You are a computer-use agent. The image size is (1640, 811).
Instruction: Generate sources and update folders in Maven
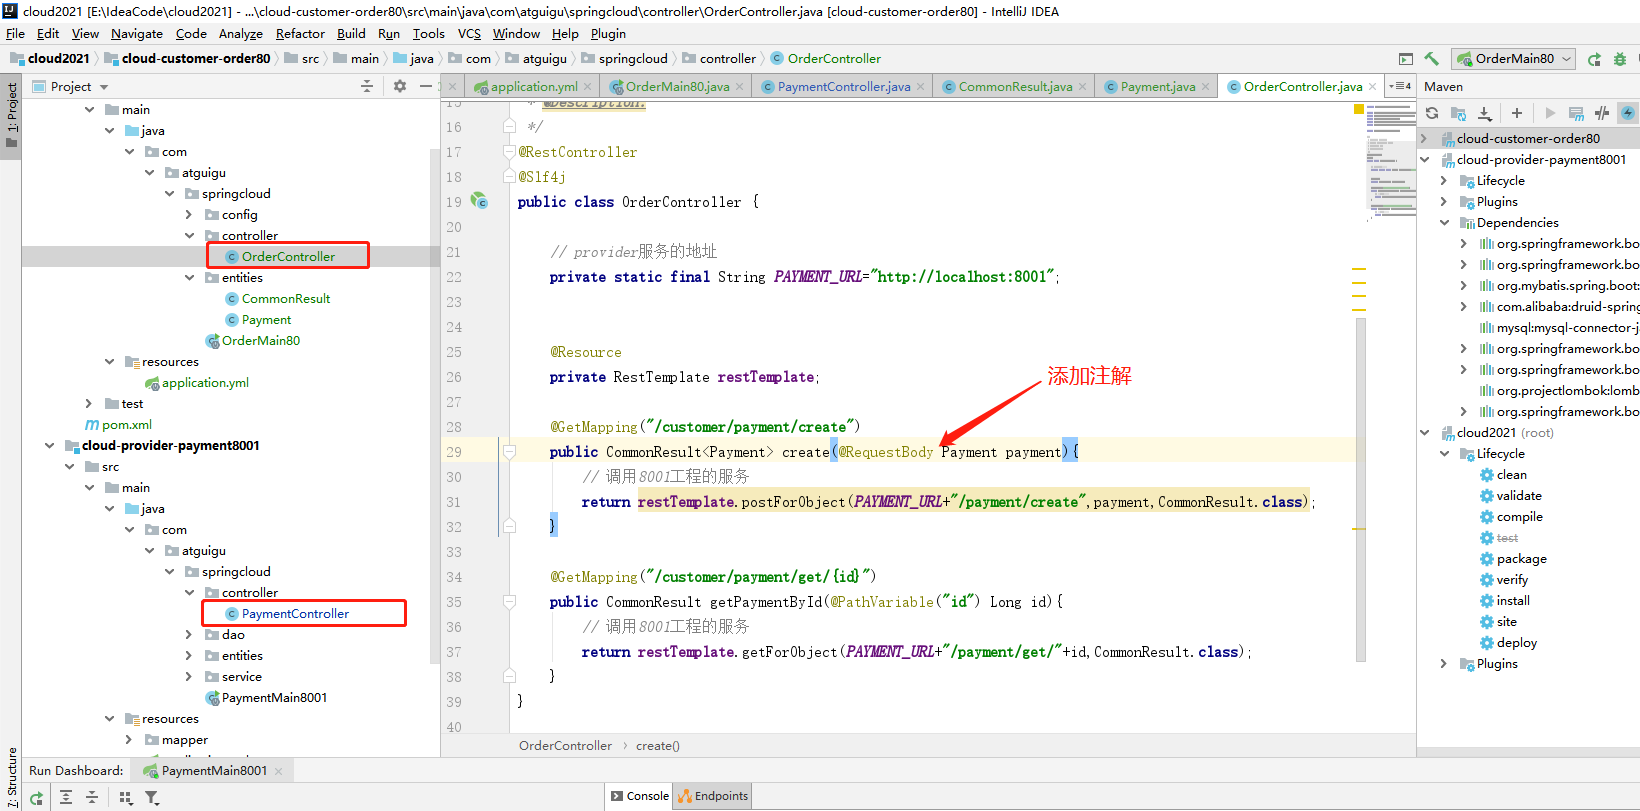point(1458,113)
